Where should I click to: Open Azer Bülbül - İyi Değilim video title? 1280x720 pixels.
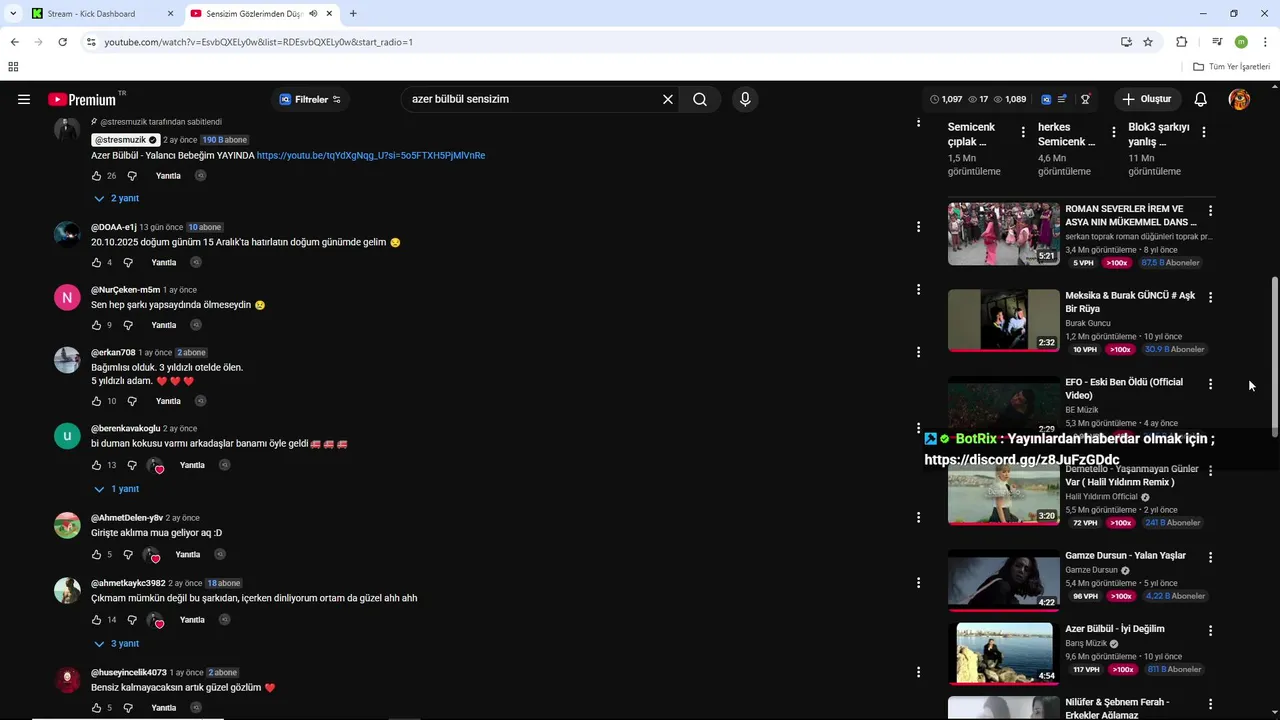point(1115,629)
